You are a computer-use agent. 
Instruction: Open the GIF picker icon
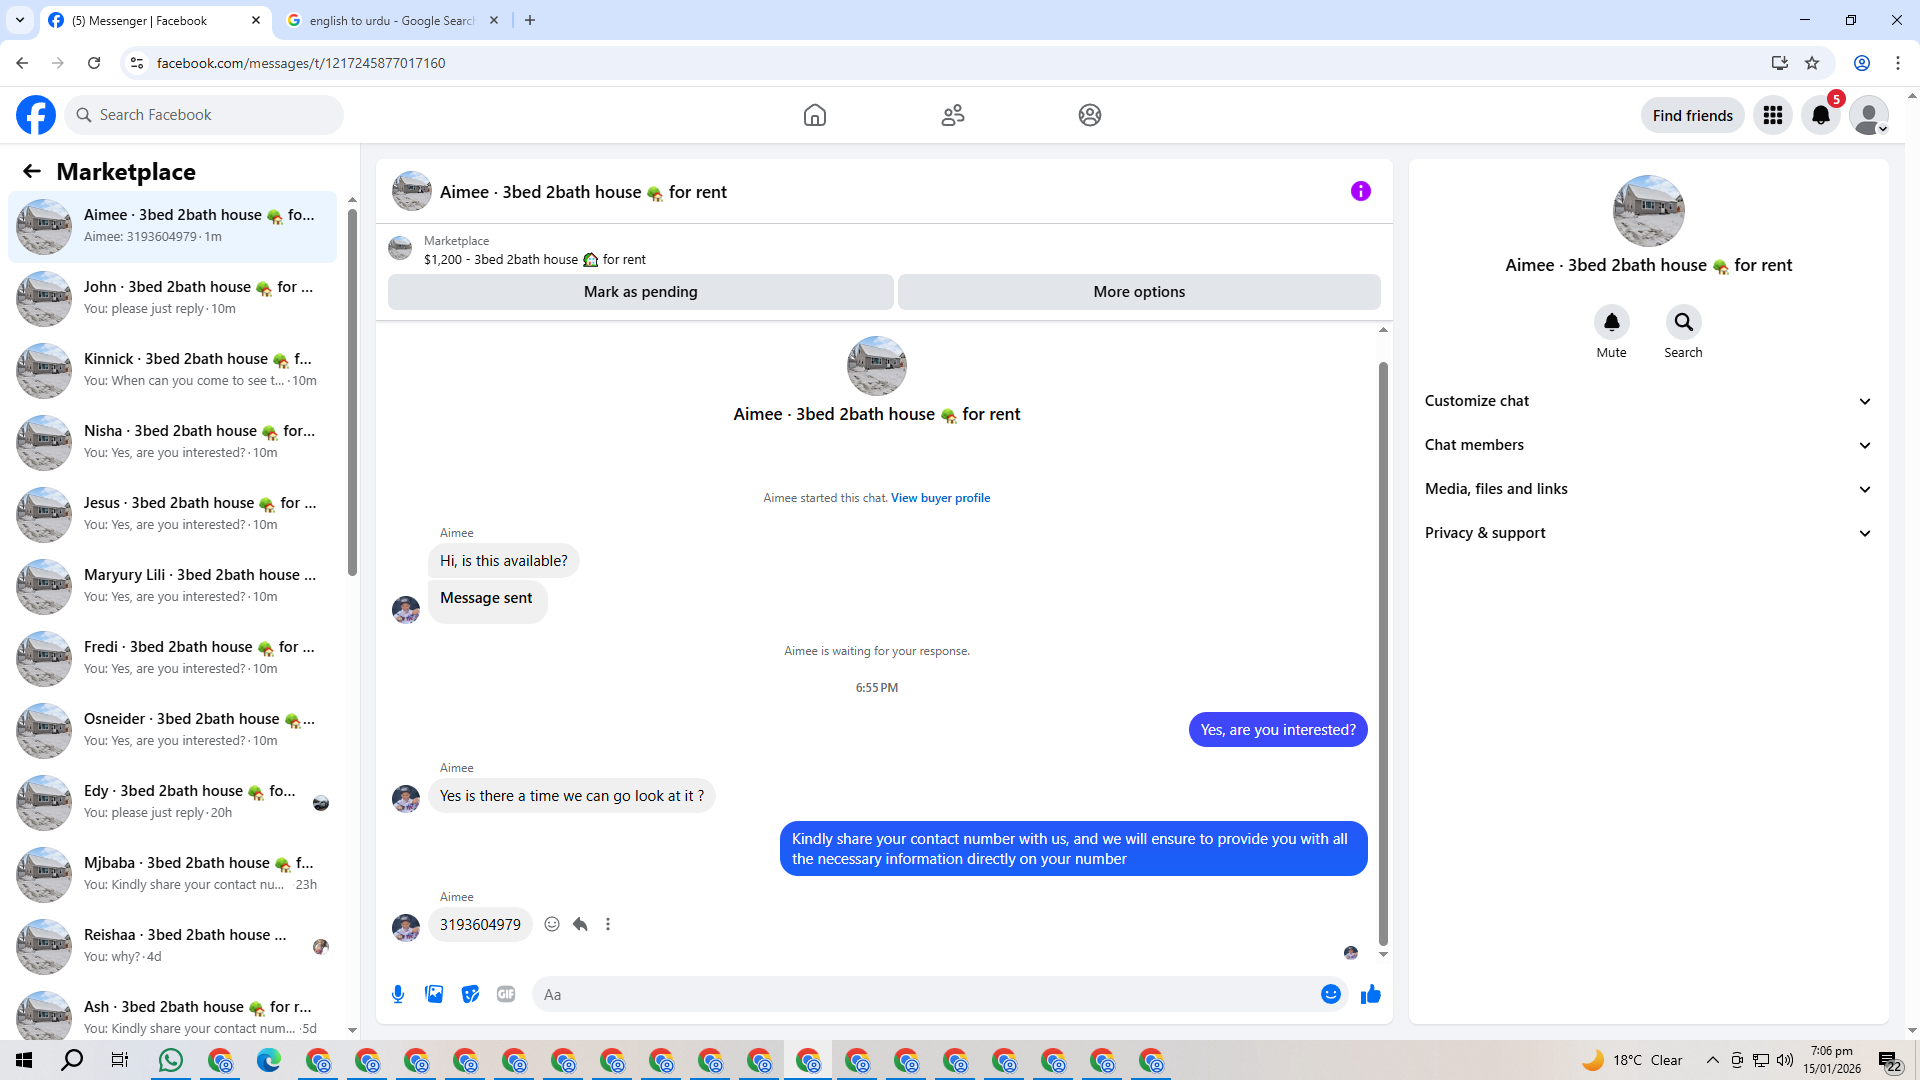[x=506, y=994]
